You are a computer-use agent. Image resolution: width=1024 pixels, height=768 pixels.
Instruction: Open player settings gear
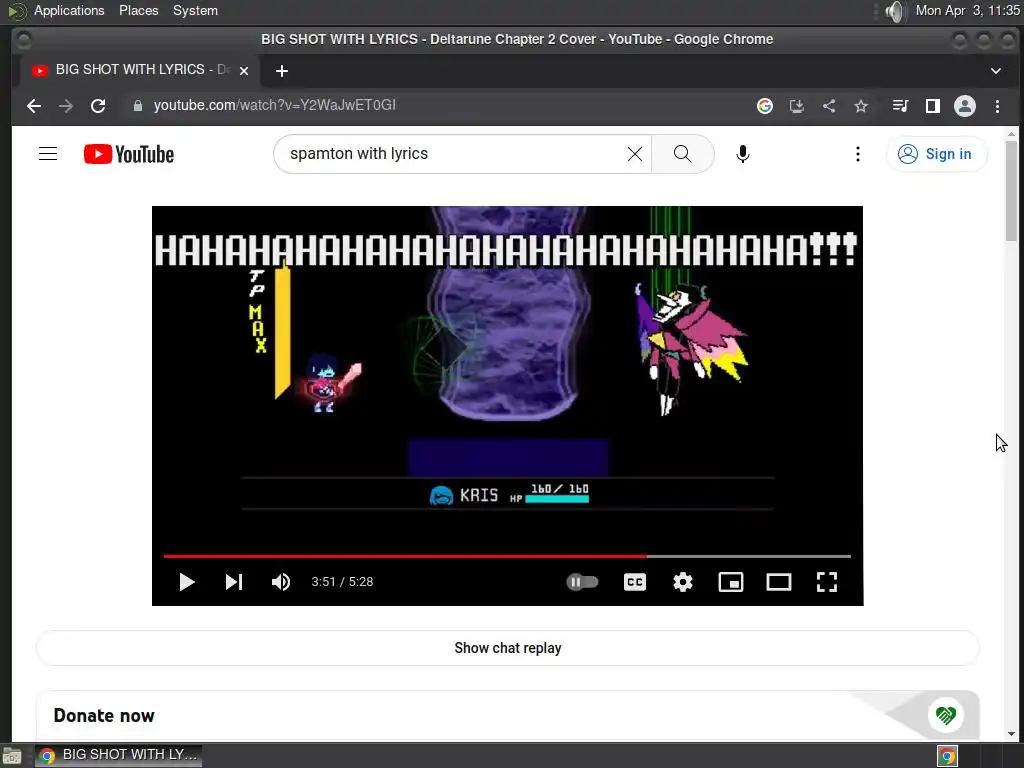click(x=683, y=582)
